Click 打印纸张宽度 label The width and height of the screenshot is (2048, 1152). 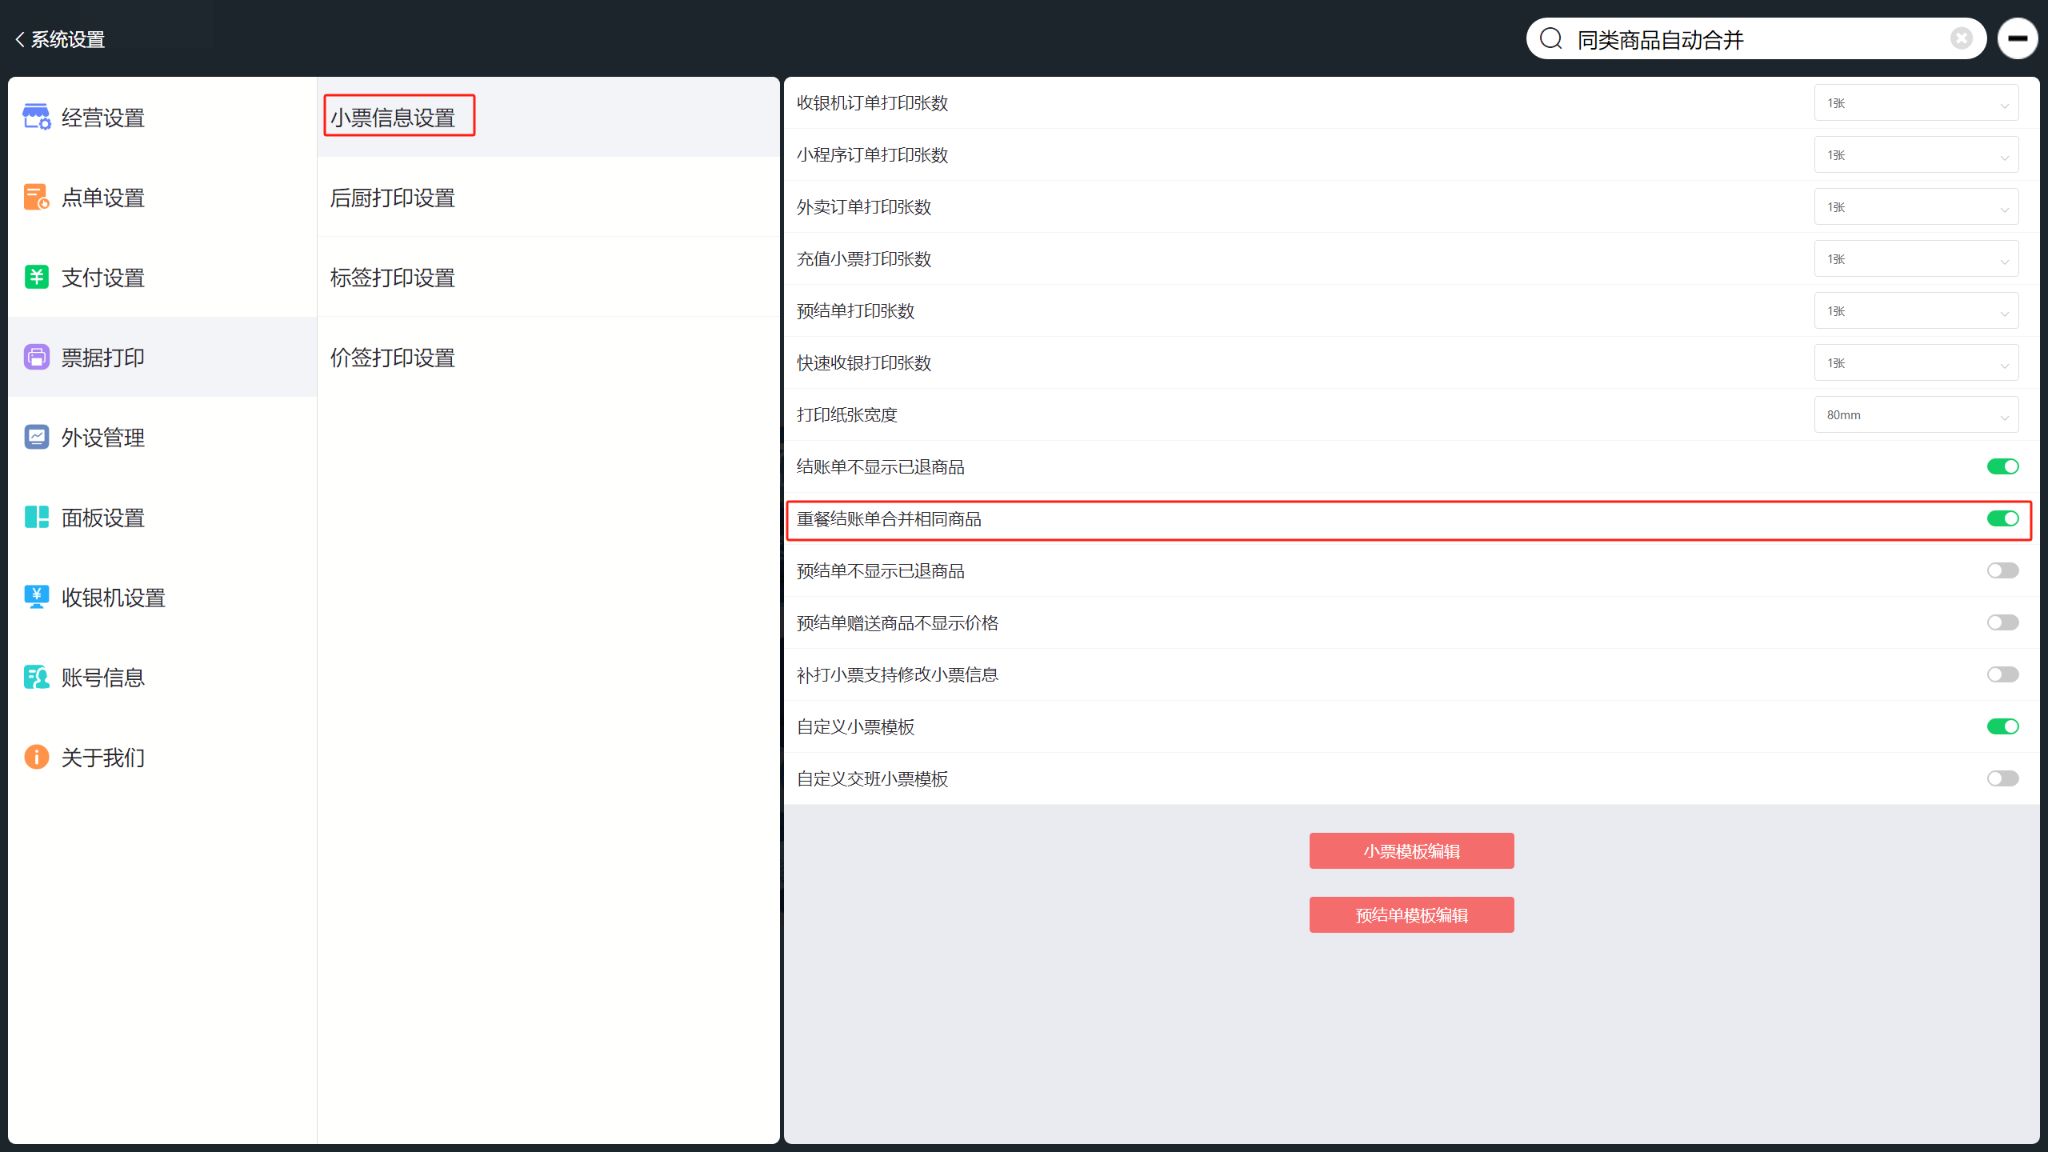847,415
